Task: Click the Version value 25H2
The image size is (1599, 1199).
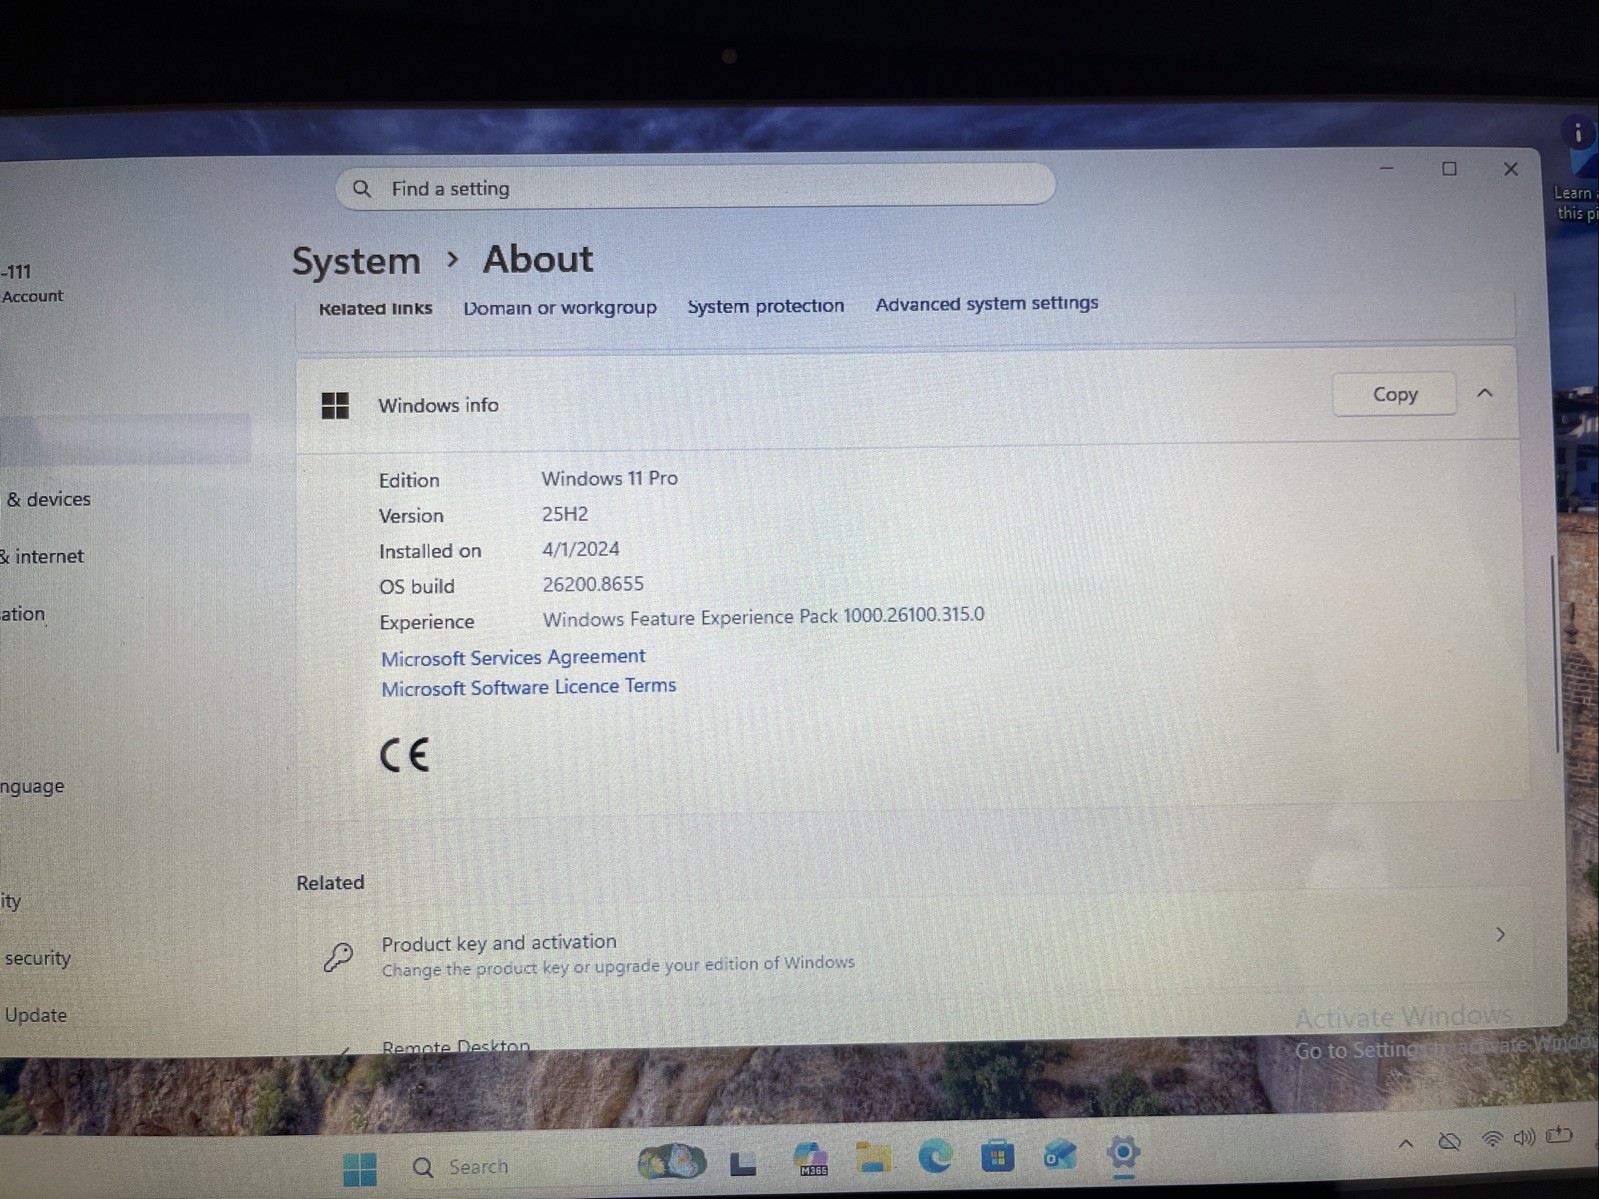Action: click(x=565, y=514)
